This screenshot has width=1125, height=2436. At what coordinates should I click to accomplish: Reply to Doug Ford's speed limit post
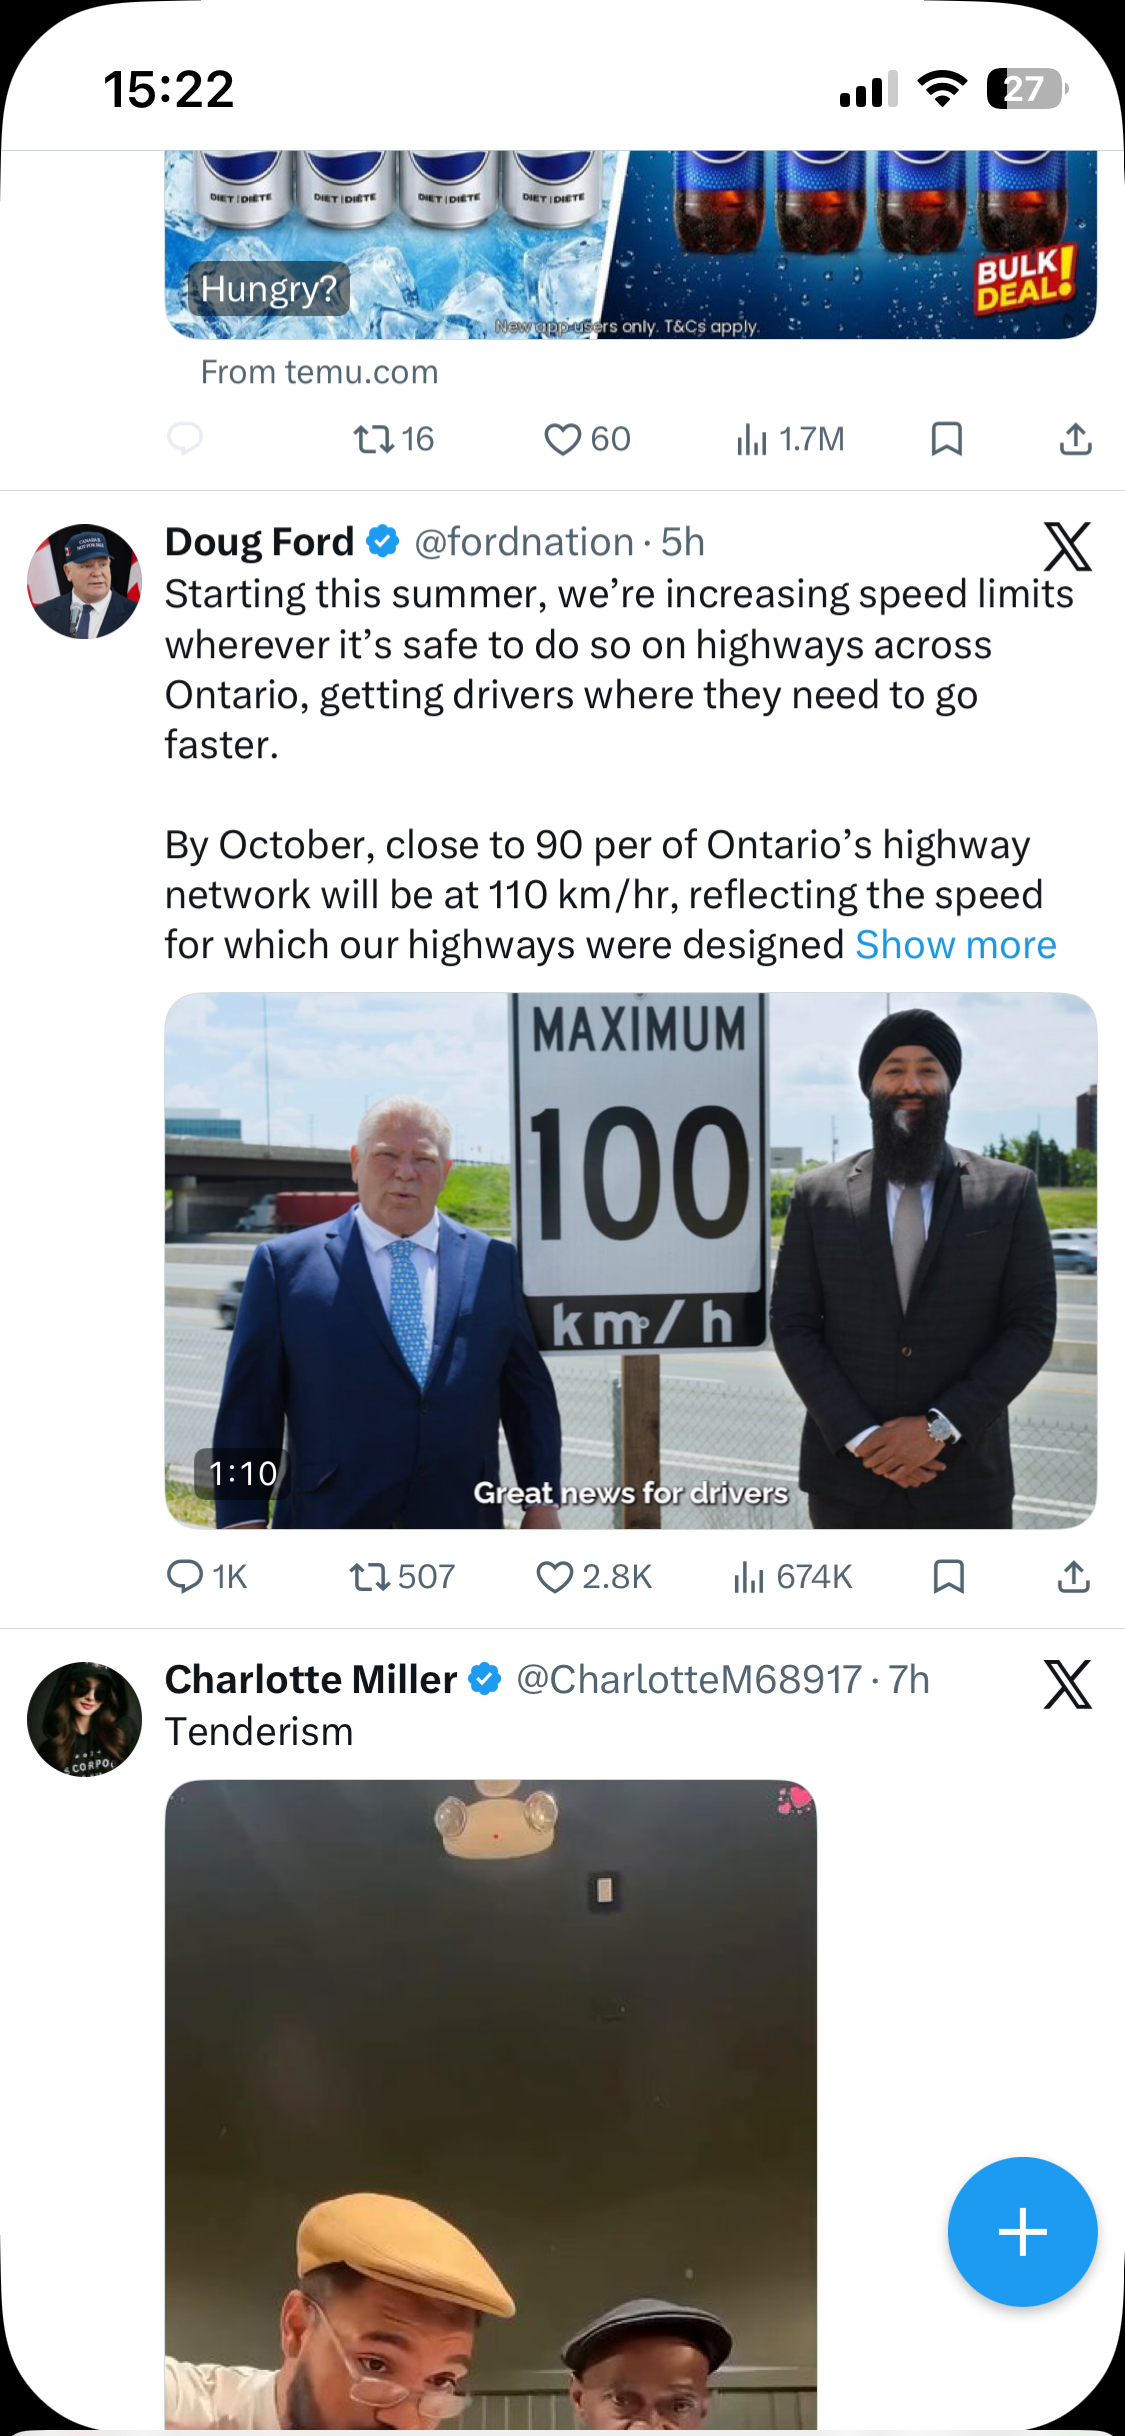tap(206, 1577)
